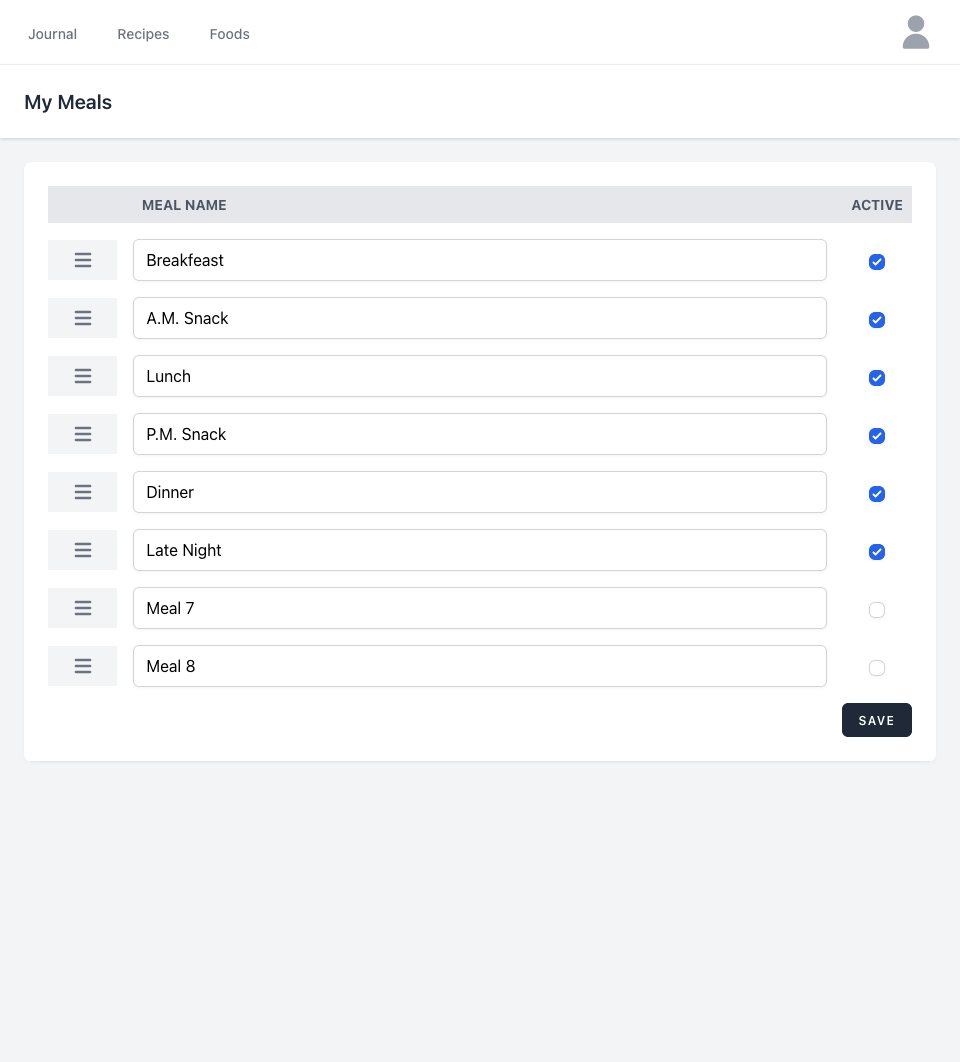
Task: Open the Journal page
Action: (x=52, y=34)
